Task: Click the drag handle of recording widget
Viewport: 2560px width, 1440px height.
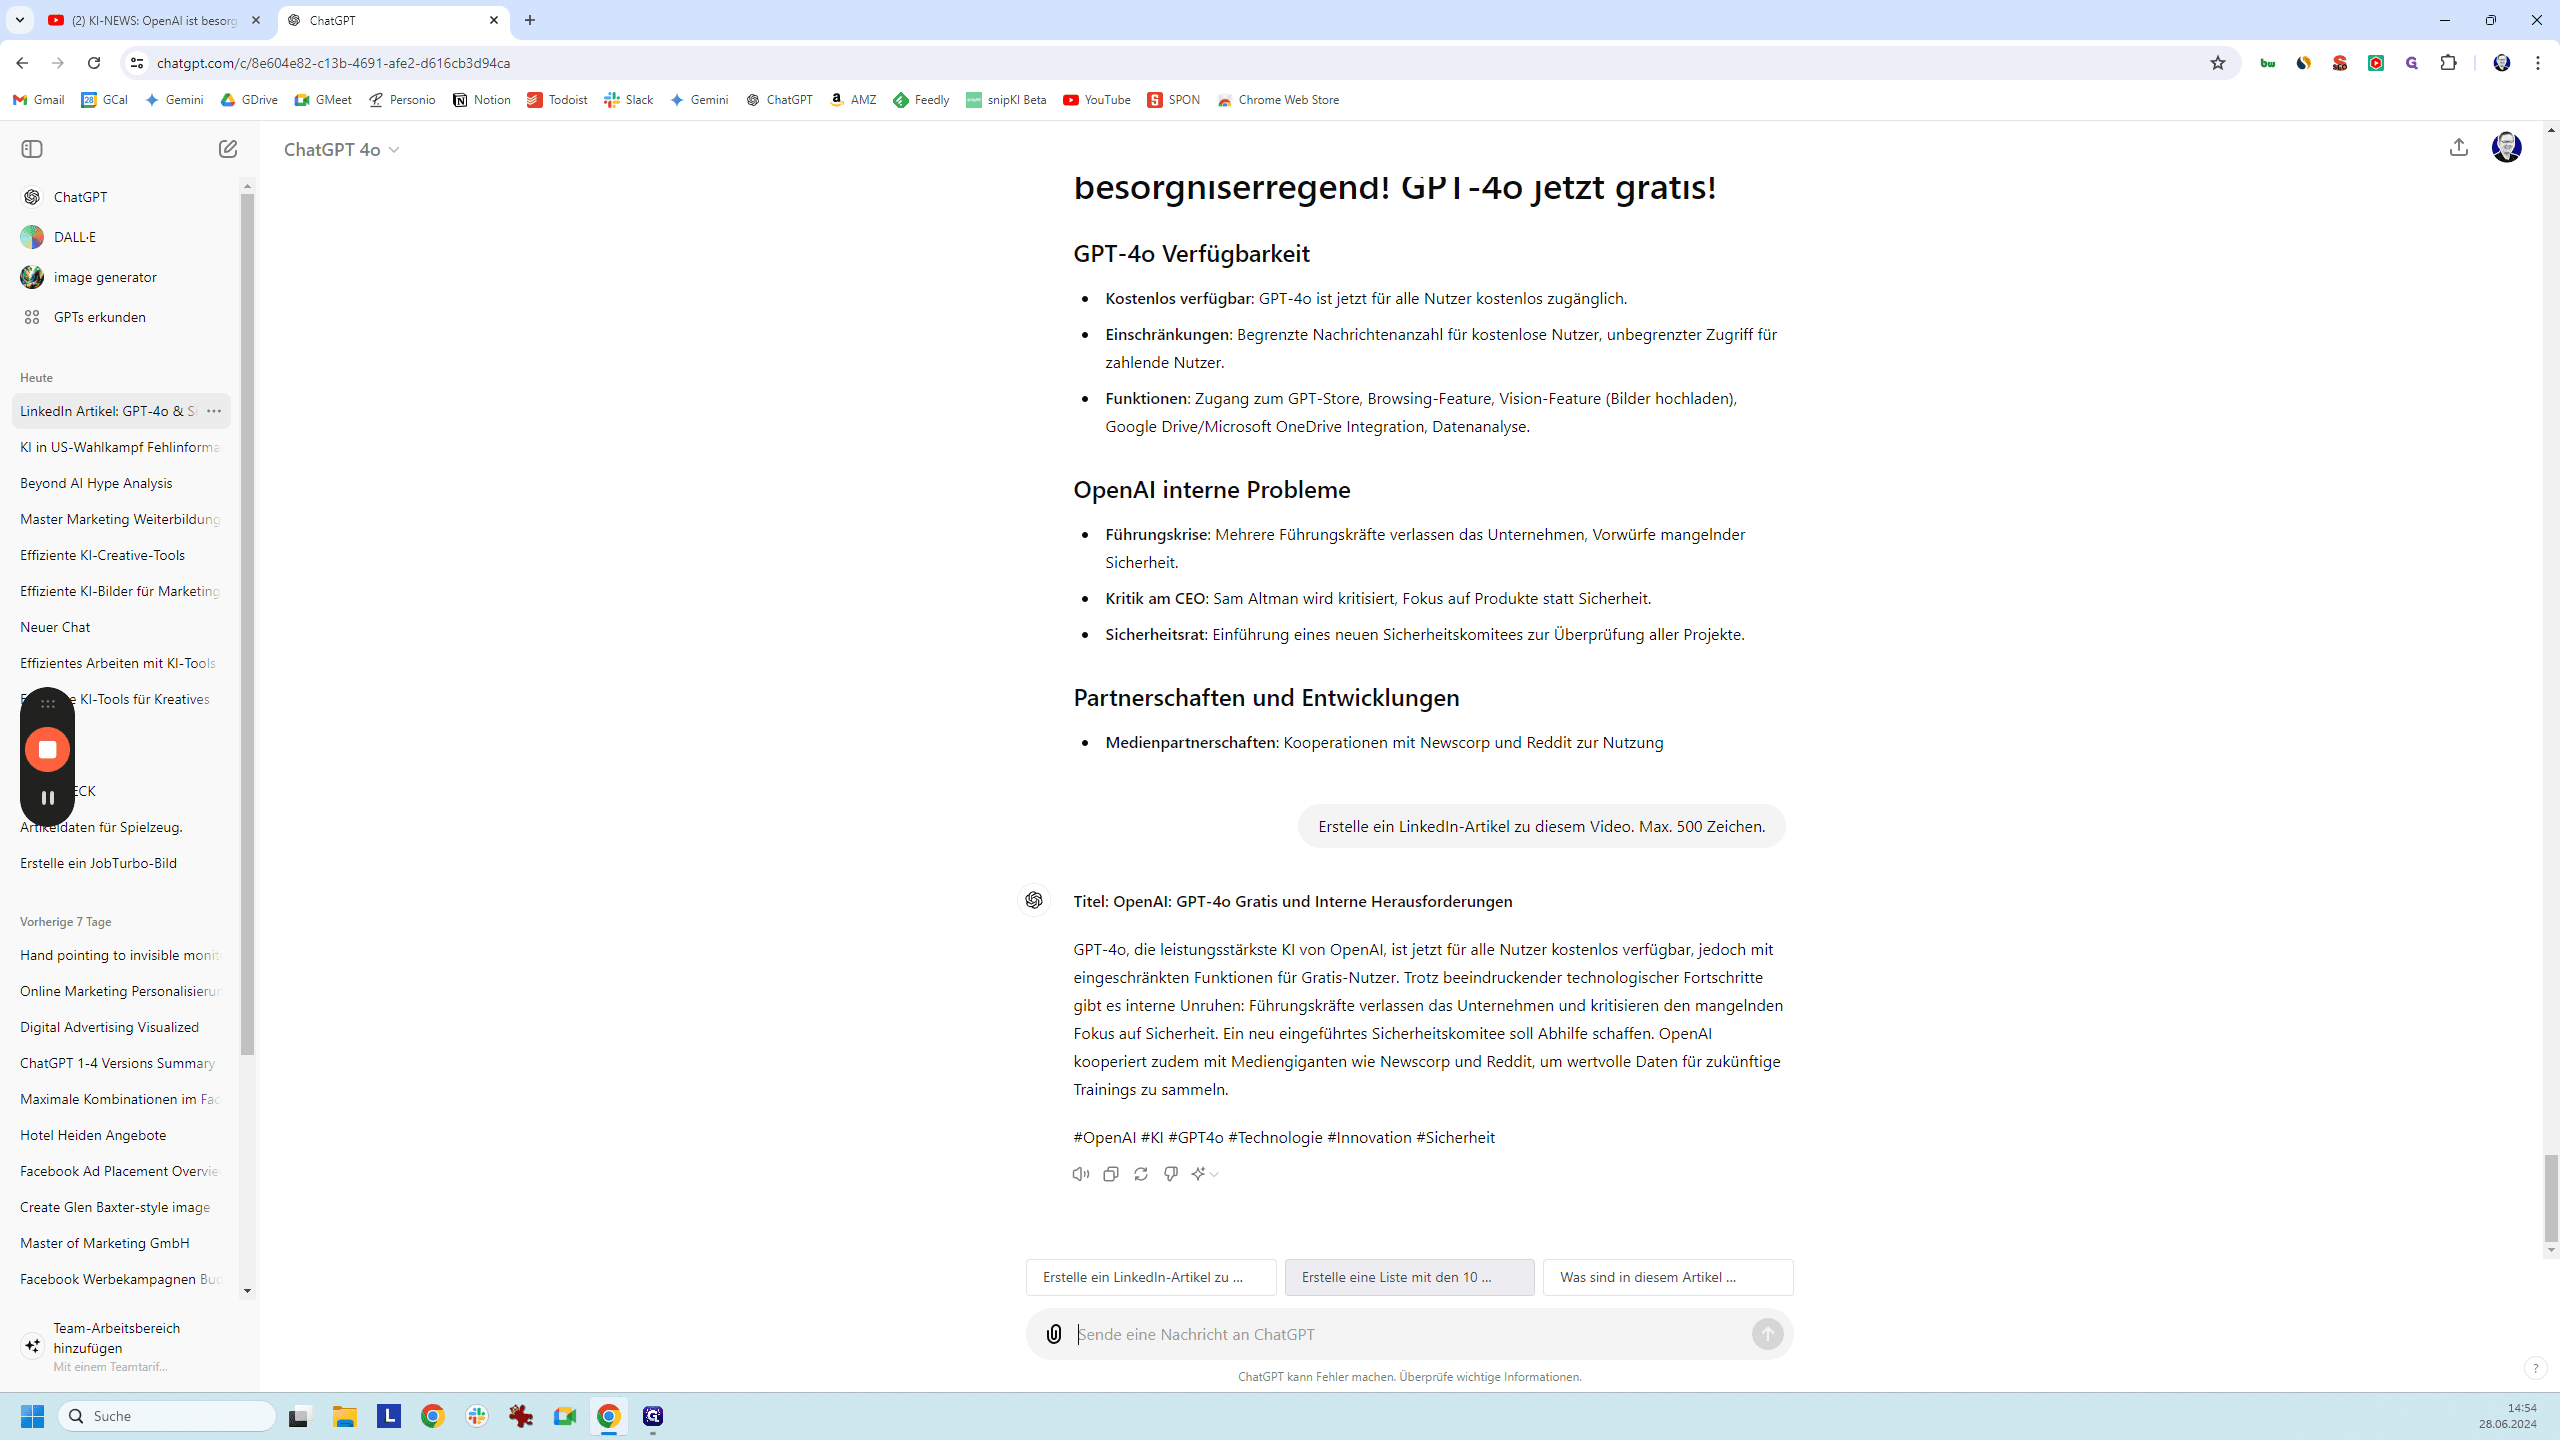Action: (x=47, y=704)
